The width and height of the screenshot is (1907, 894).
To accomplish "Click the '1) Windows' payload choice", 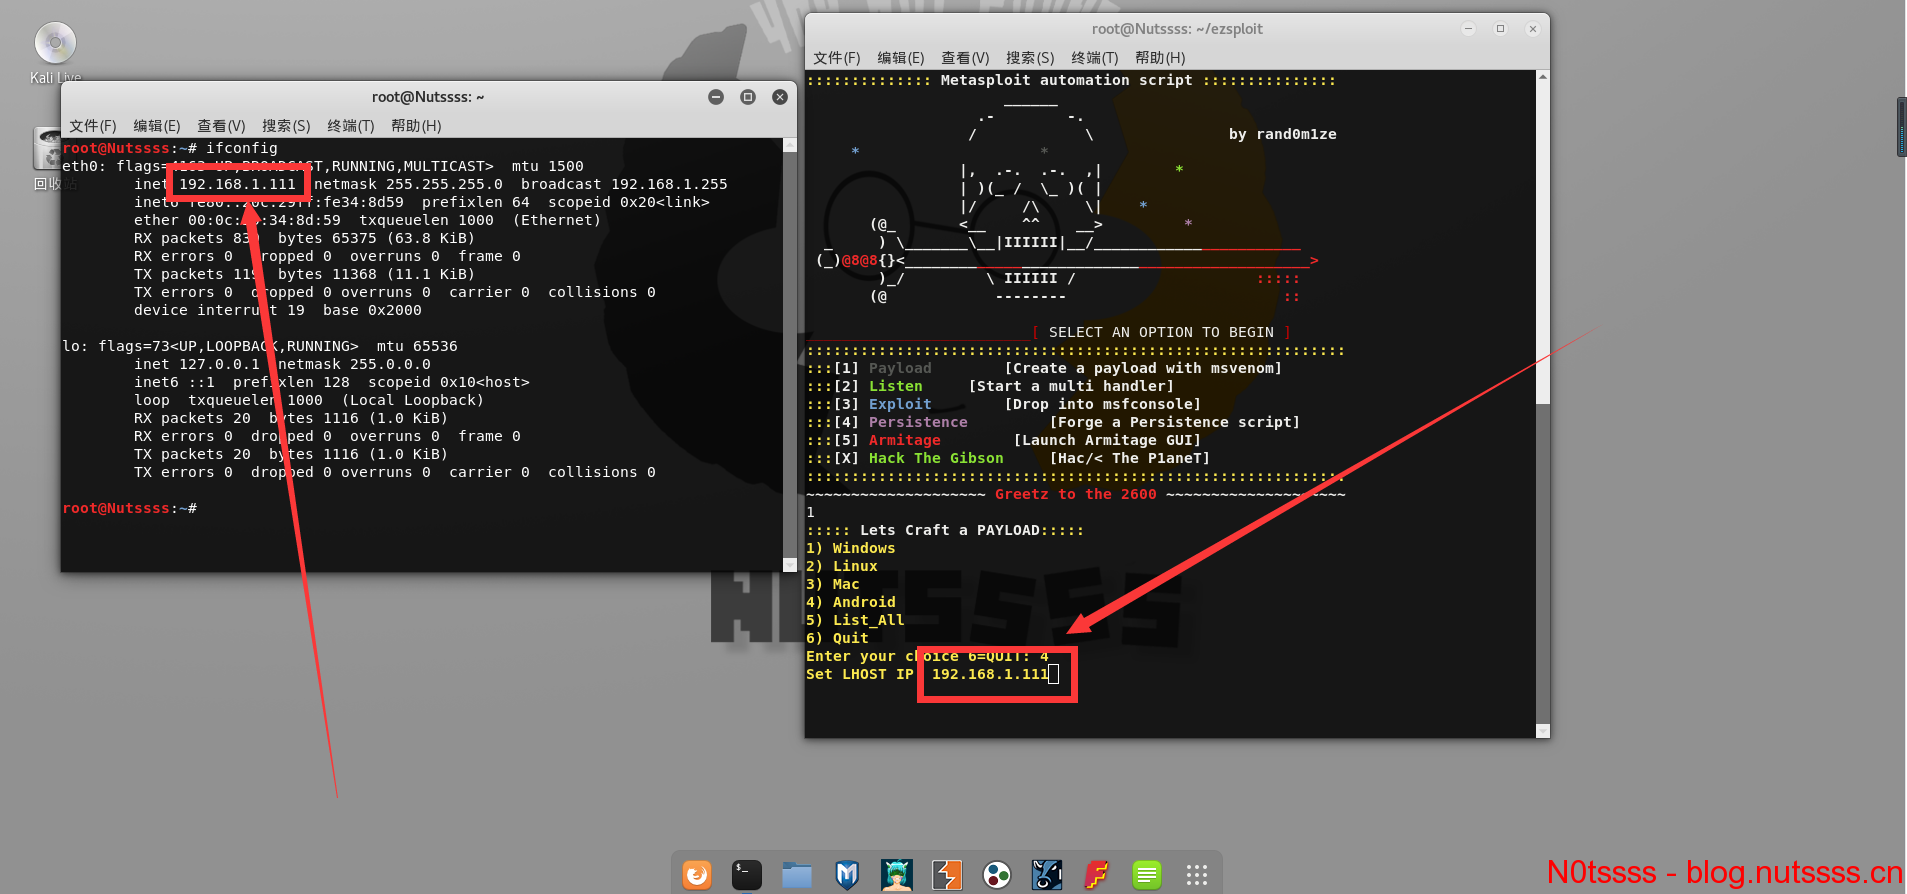I will click(x=851, y=548).
